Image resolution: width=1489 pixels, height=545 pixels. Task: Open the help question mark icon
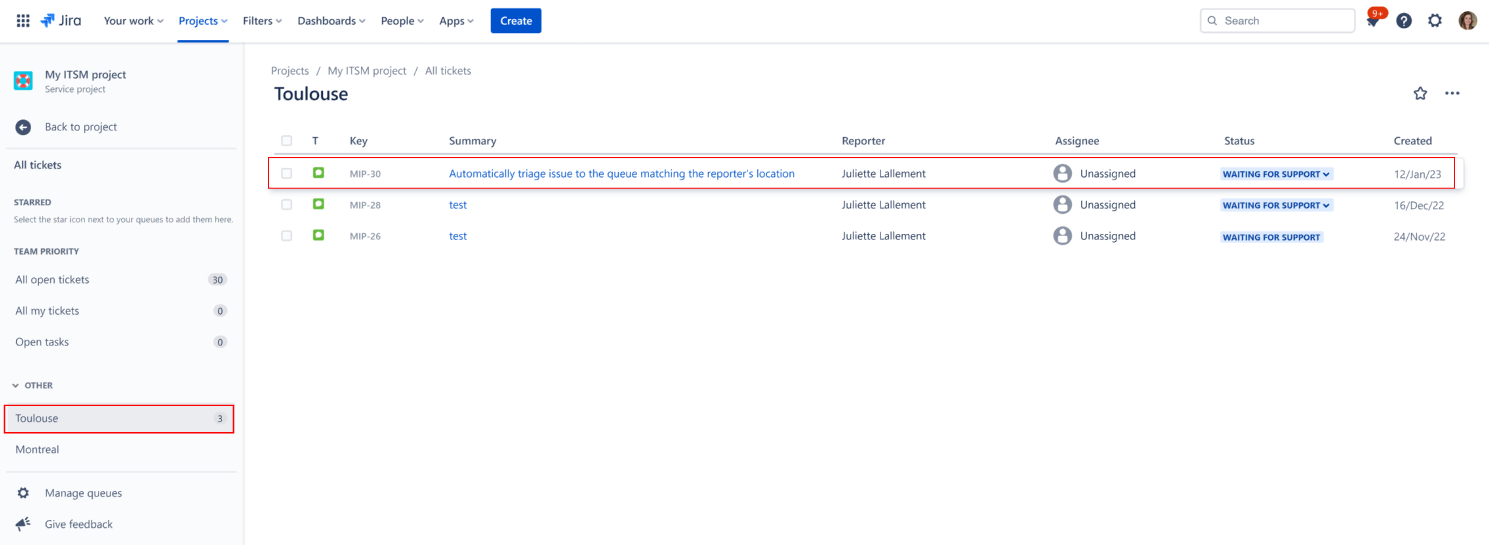(x=1404, y=21)
